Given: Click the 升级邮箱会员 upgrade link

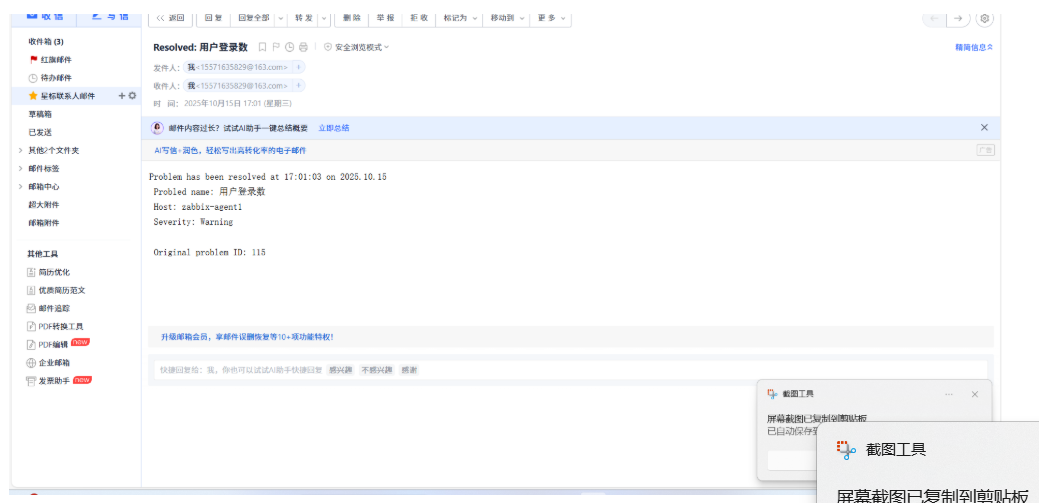Looking at the screenshot, I should point(246,337).
